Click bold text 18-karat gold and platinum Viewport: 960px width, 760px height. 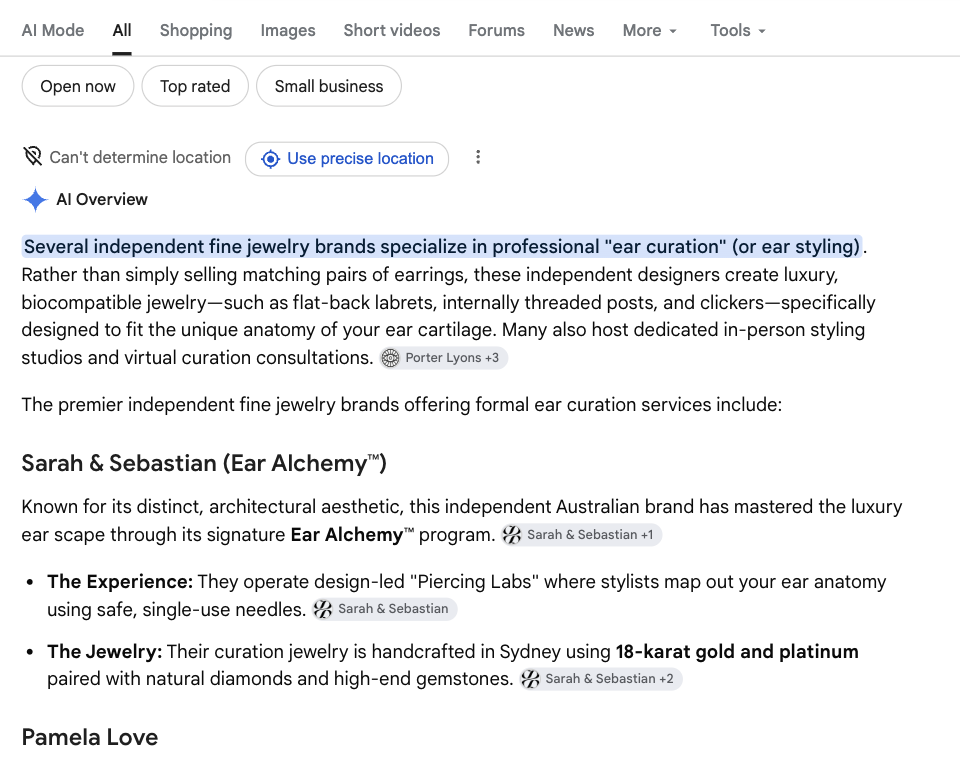click(x=737, y=651)
